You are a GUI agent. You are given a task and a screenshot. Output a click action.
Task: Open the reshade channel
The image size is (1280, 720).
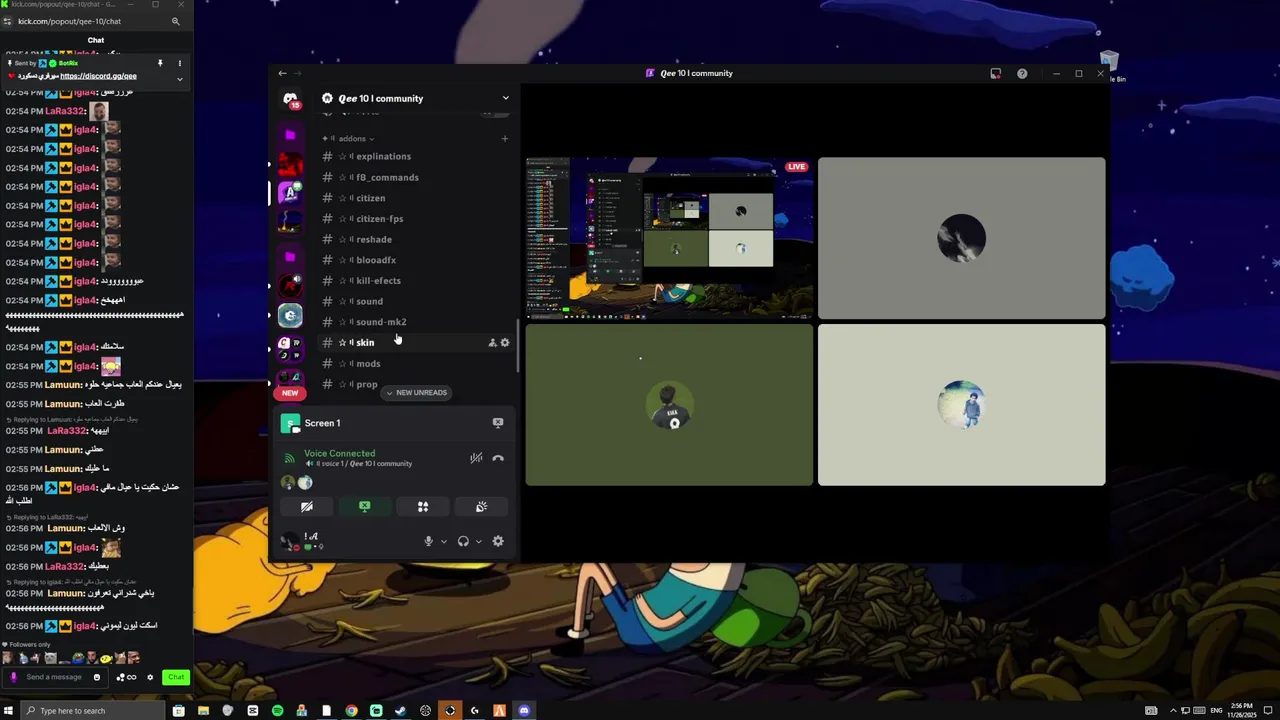pyautogui.click(x=416, y=239)
